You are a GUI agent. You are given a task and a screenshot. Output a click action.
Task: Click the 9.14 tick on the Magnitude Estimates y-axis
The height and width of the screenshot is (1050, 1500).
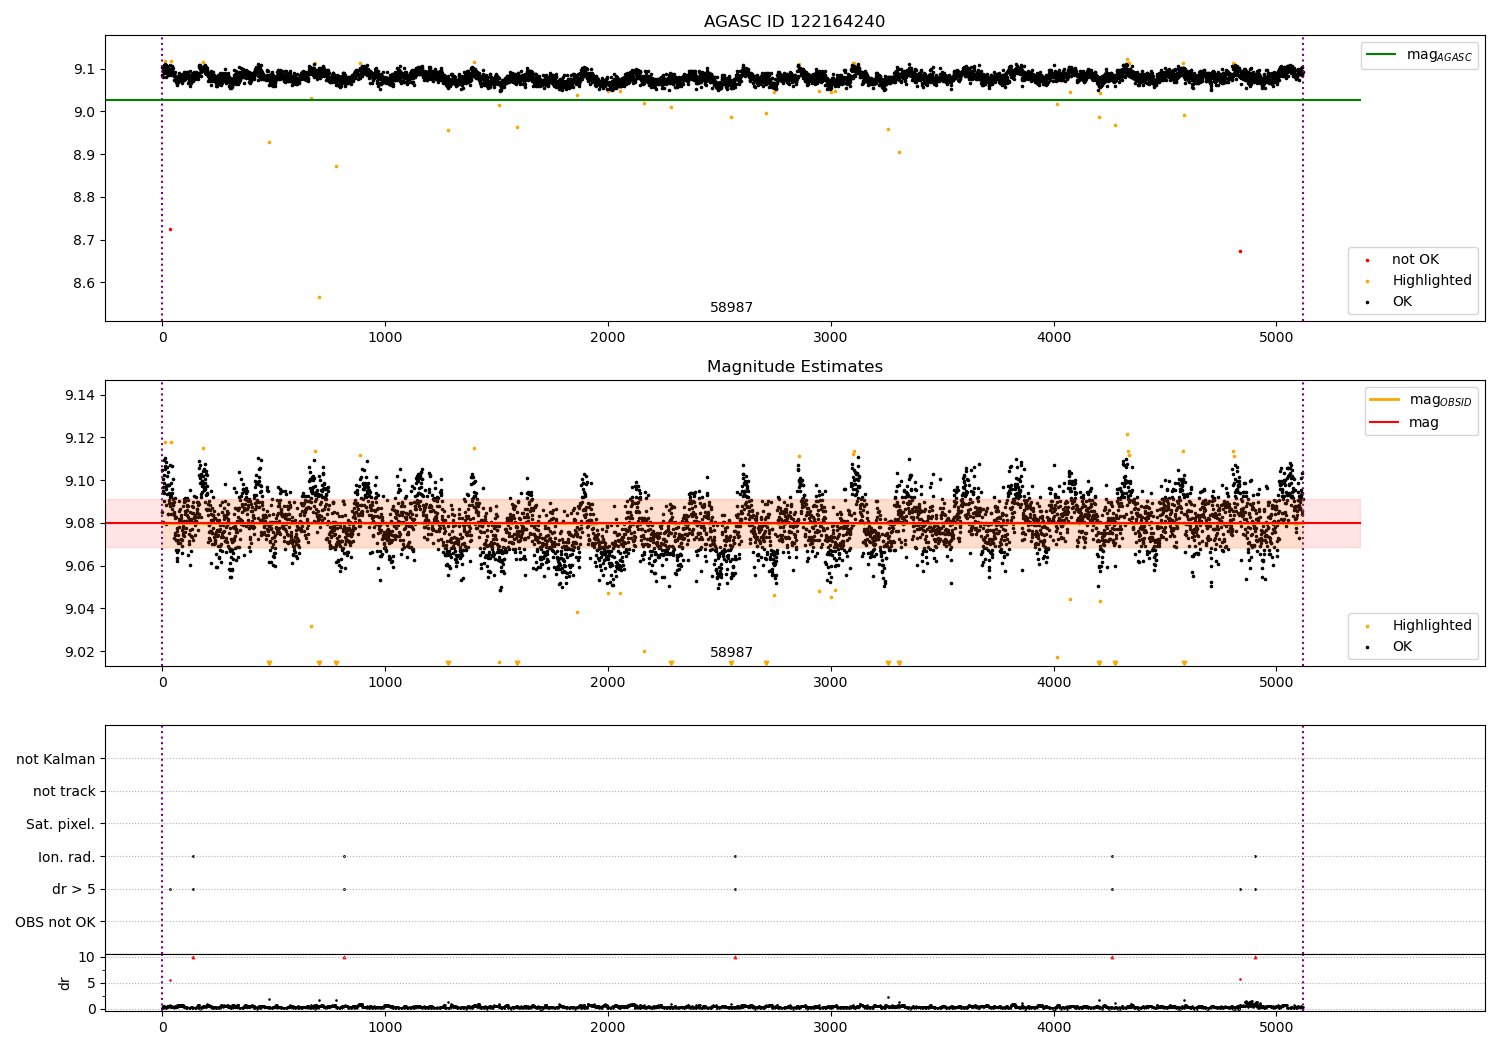(x=81, y=396)
